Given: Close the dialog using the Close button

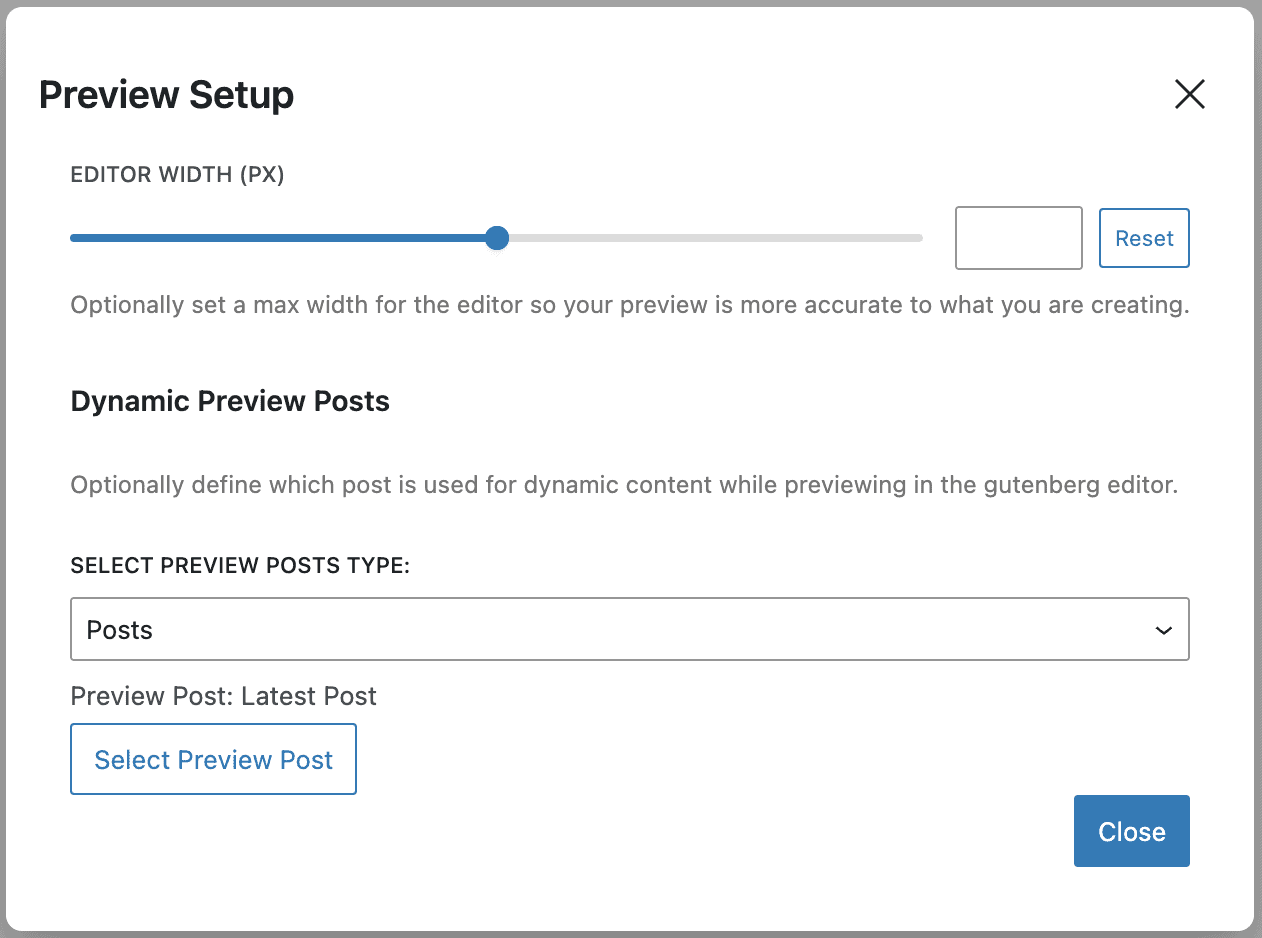Looking at the screenshot, I should click(1131, 831).
